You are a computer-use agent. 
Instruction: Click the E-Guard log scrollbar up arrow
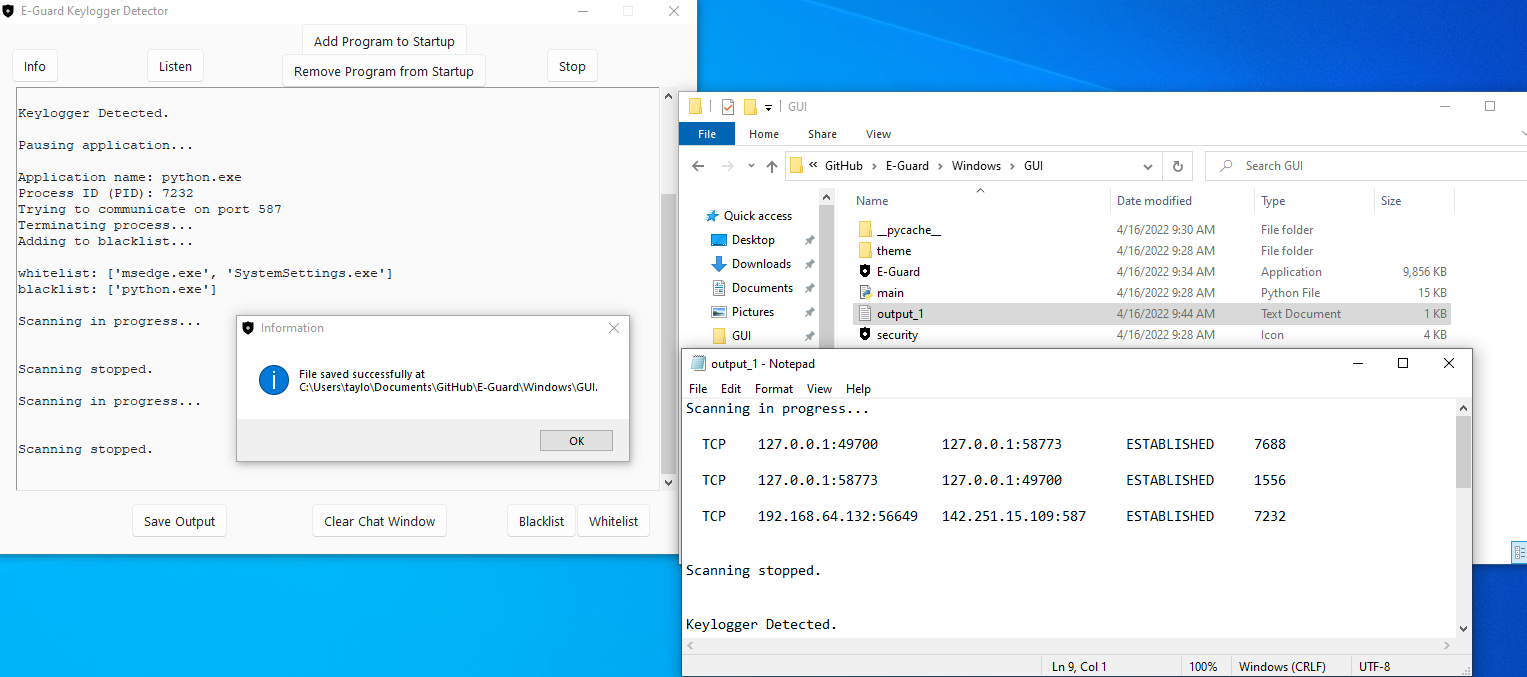(669, 96)
